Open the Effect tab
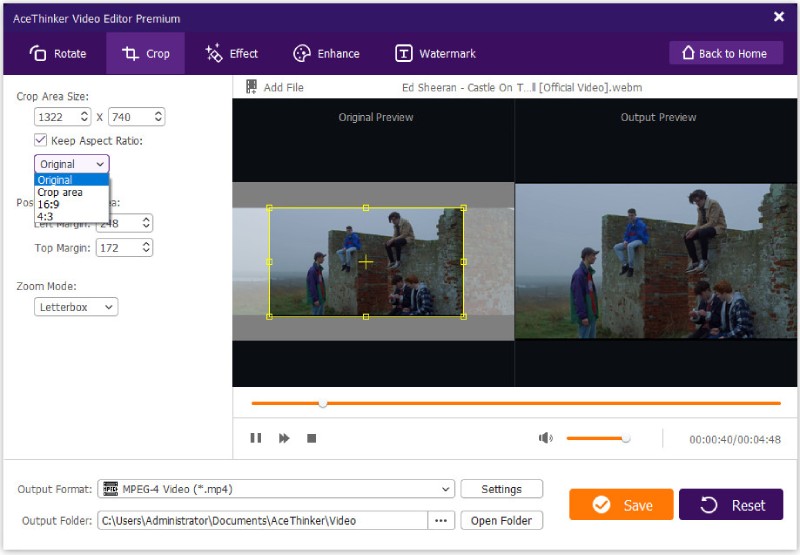This screenshot has height=555, width=800. [231, 54]
